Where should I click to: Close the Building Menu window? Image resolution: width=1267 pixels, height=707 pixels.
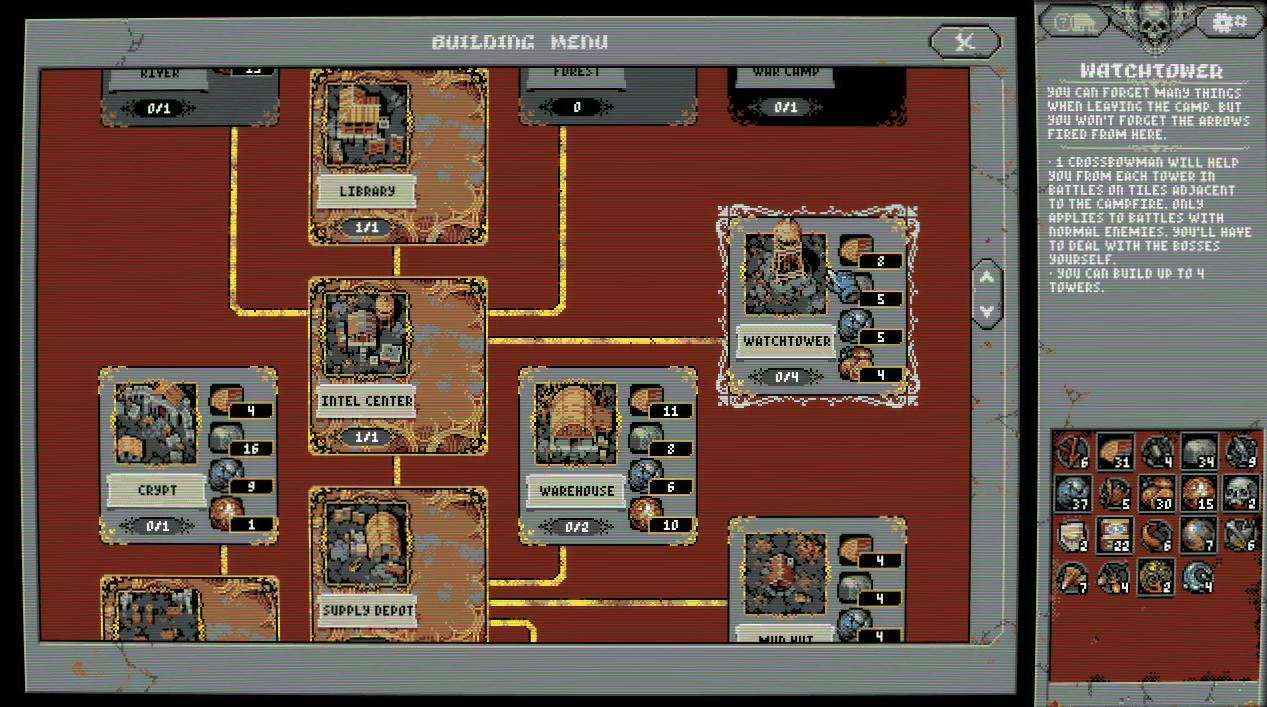click(964, 42)
